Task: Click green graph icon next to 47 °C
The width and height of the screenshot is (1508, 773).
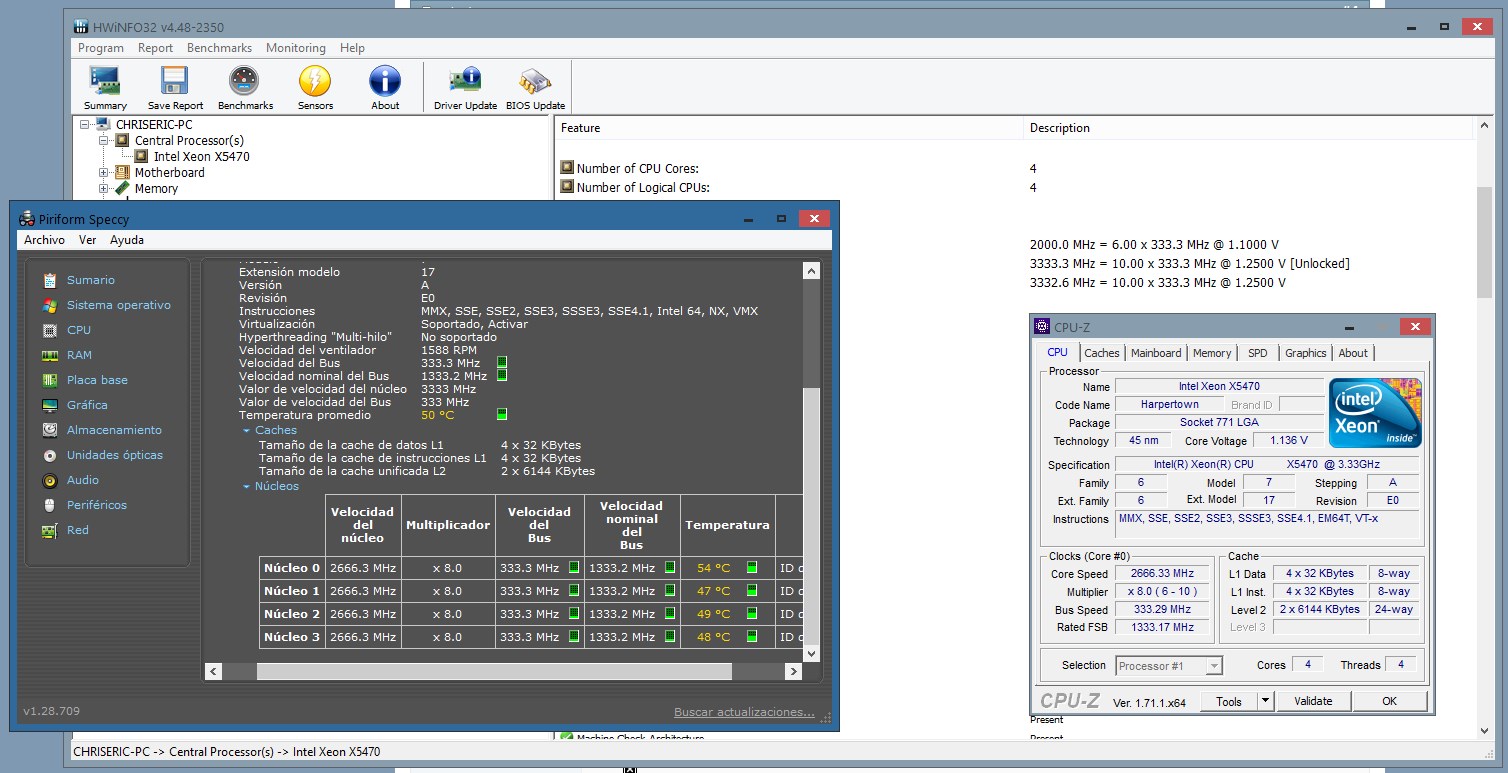Action: tap(752, 590)
